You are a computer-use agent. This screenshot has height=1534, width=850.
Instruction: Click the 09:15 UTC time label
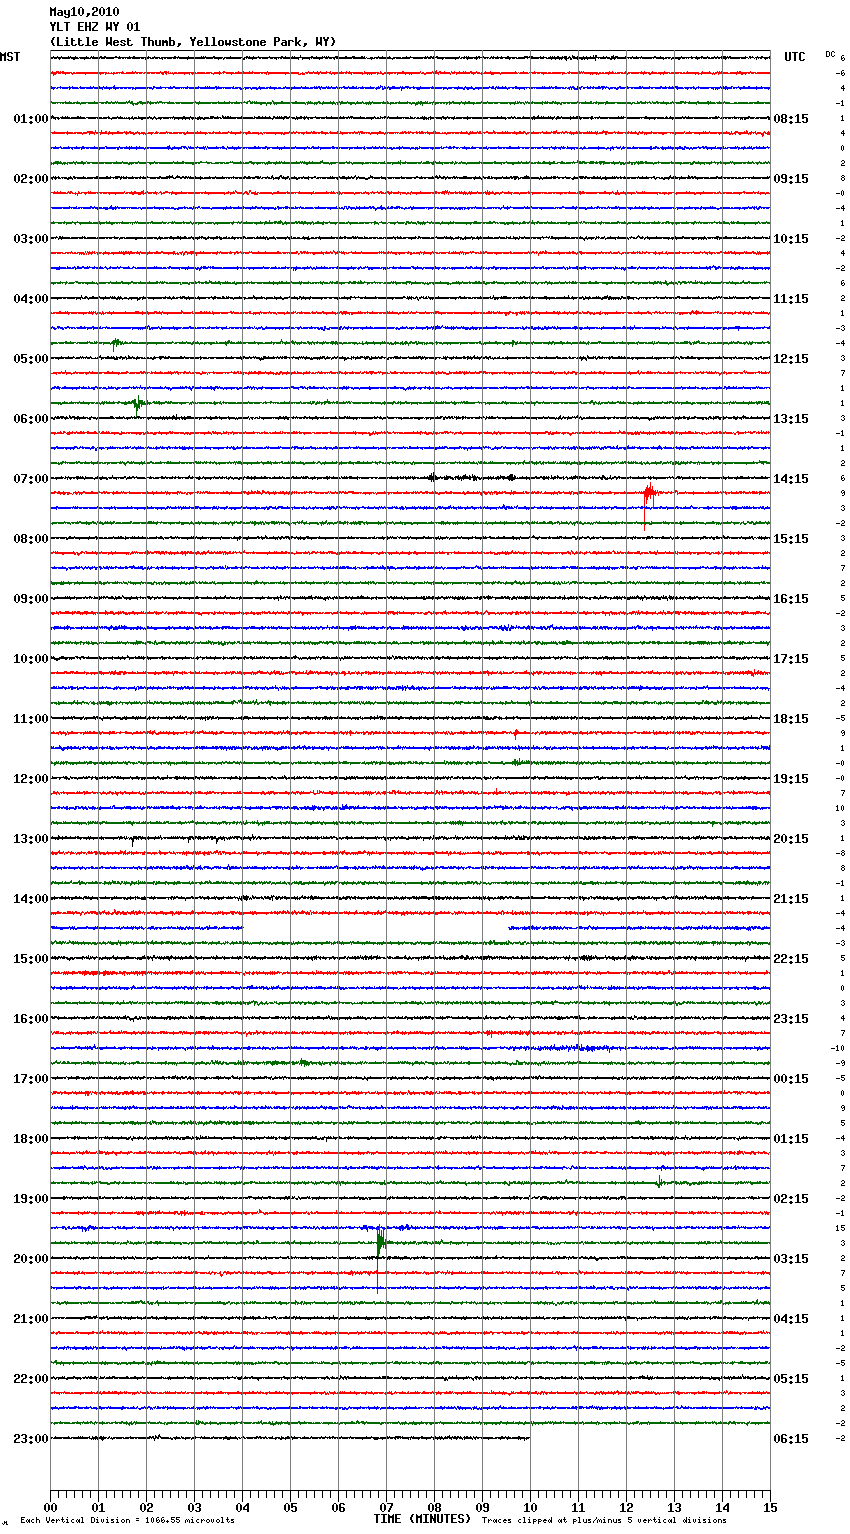tap(791, 179)
